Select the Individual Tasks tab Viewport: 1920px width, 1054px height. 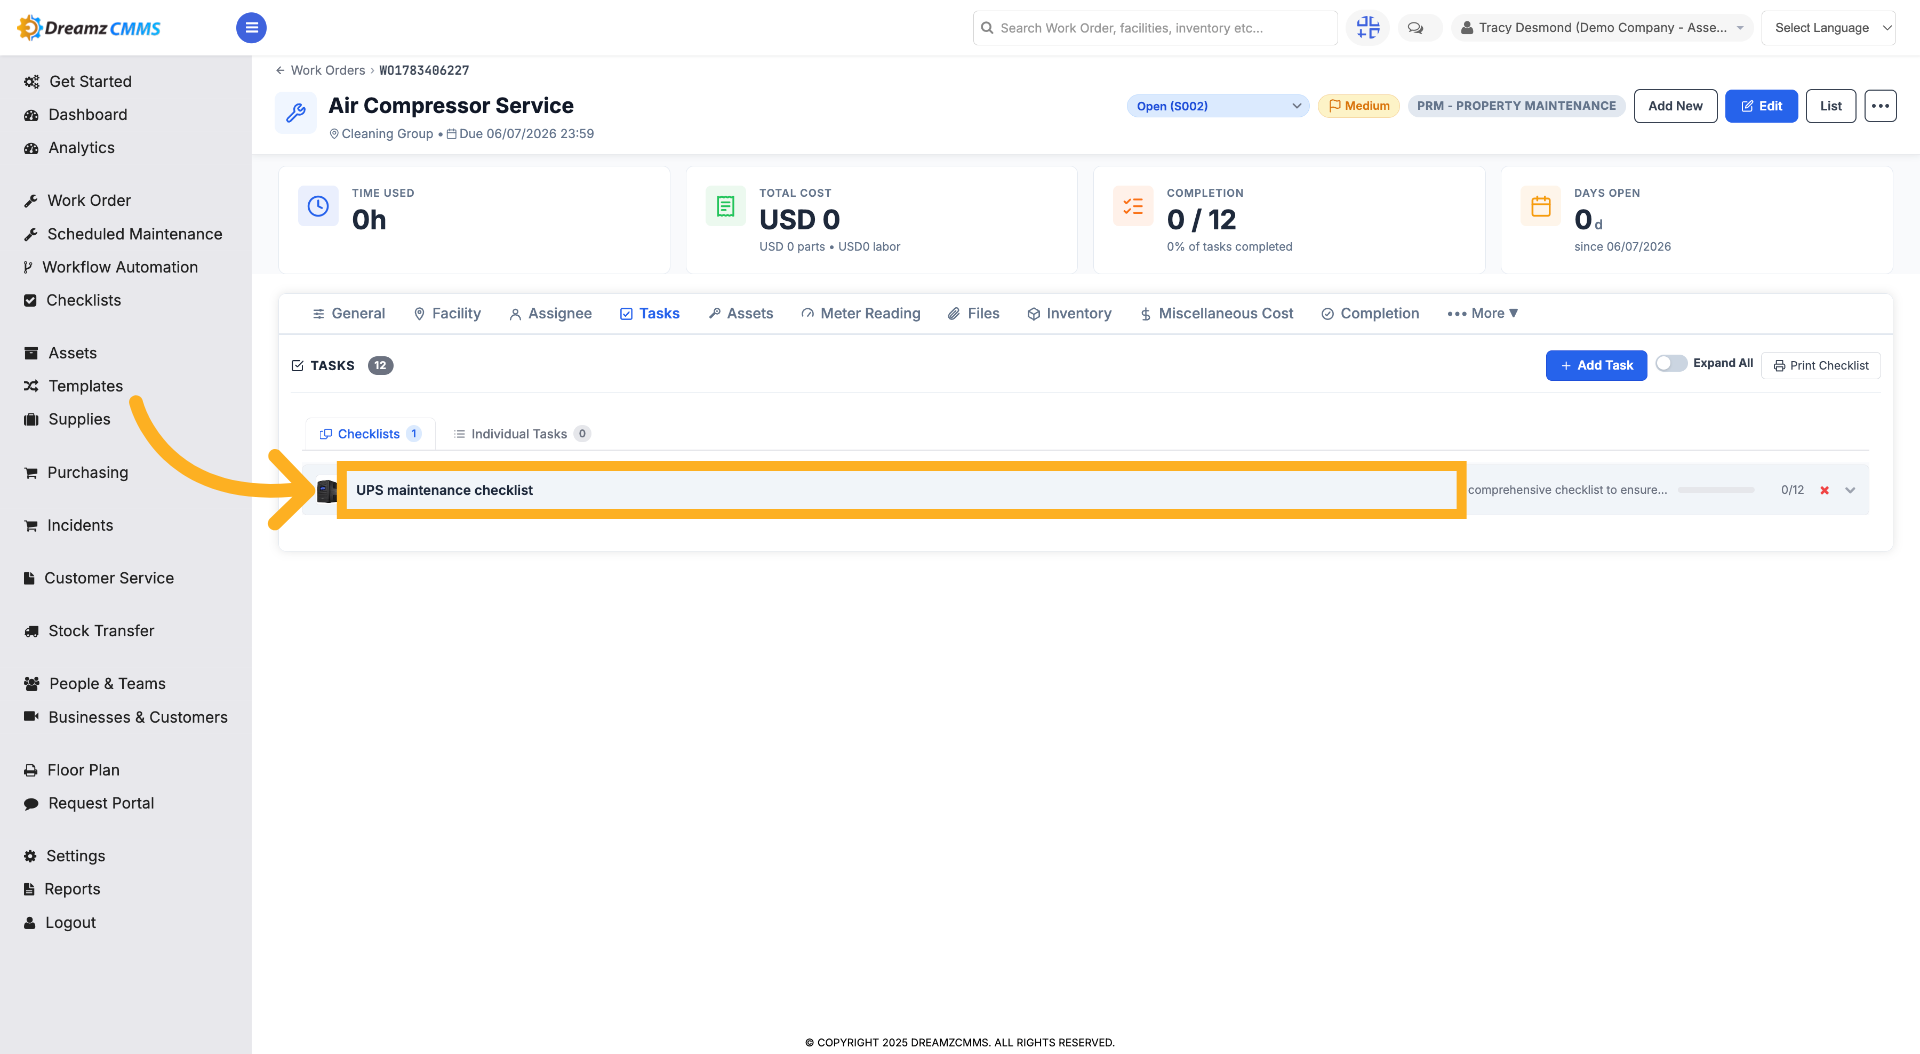521,434
